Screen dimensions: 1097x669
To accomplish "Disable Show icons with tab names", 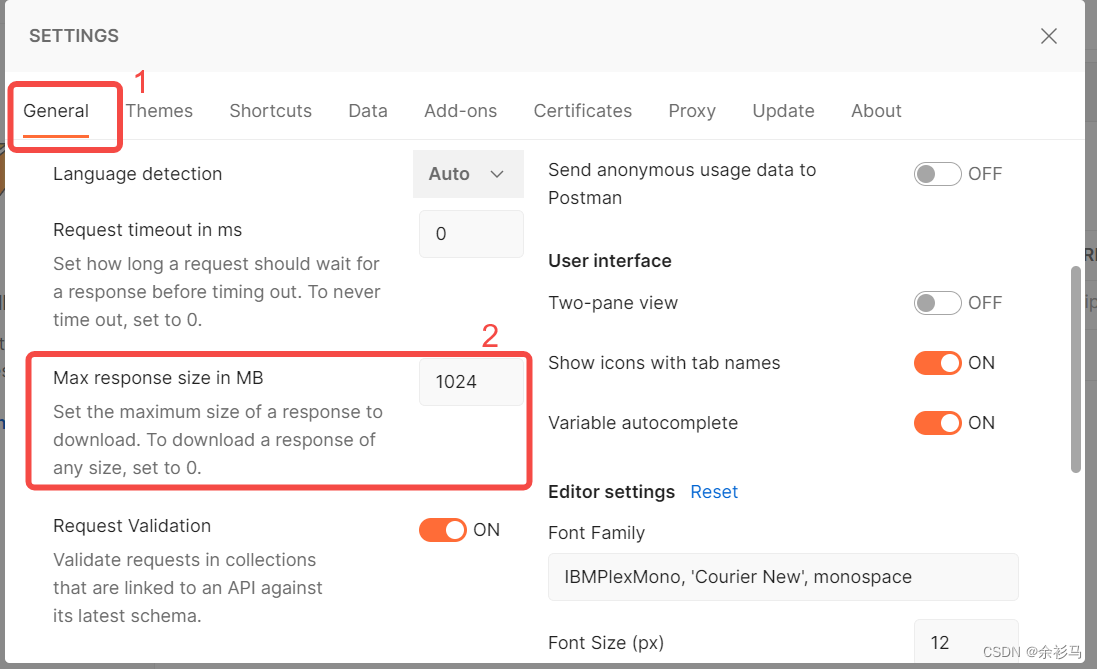I will (x=937, y=363).
